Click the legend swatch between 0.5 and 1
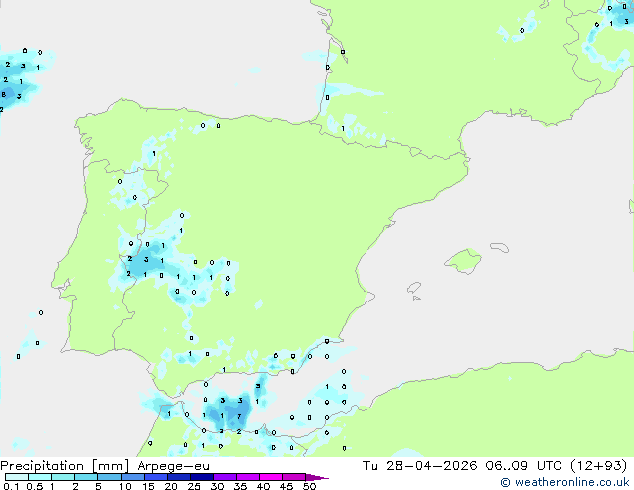Image resolution: width=634 pixels, height=490 pixels. (40, 477)
